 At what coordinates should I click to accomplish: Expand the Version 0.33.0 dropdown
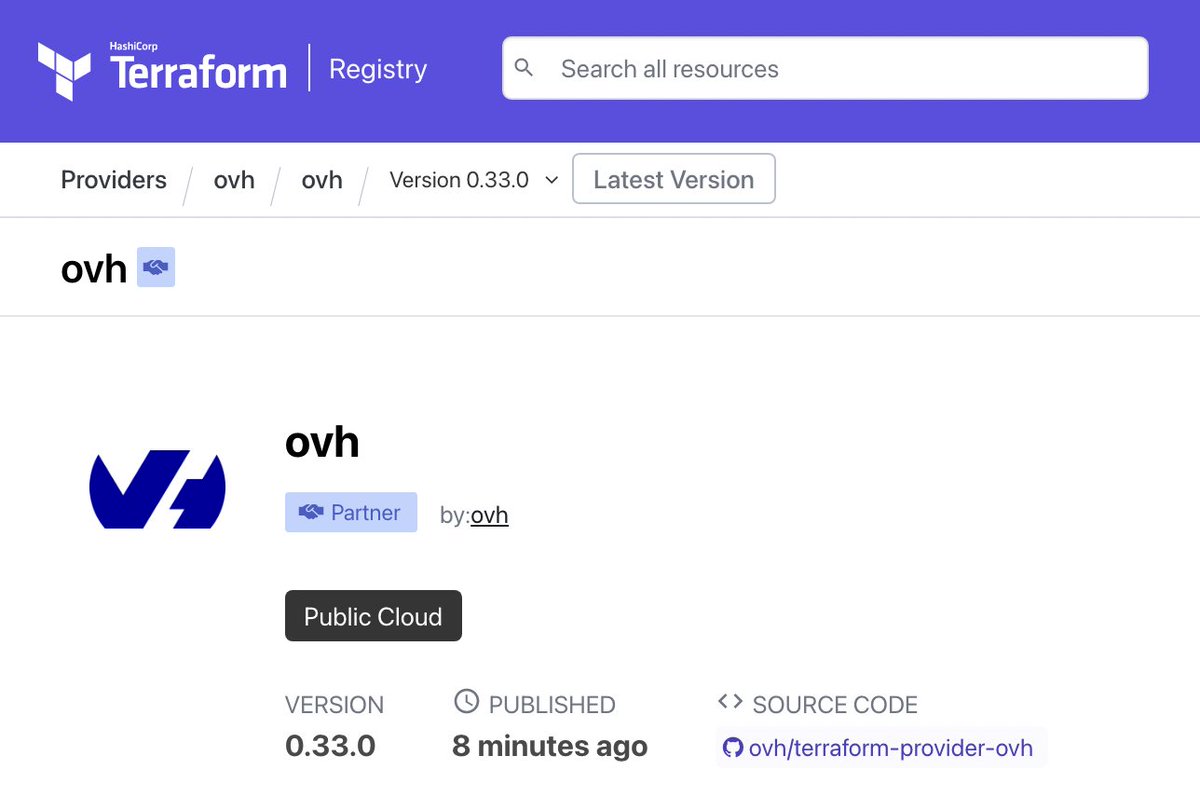[x=474, y=180]
